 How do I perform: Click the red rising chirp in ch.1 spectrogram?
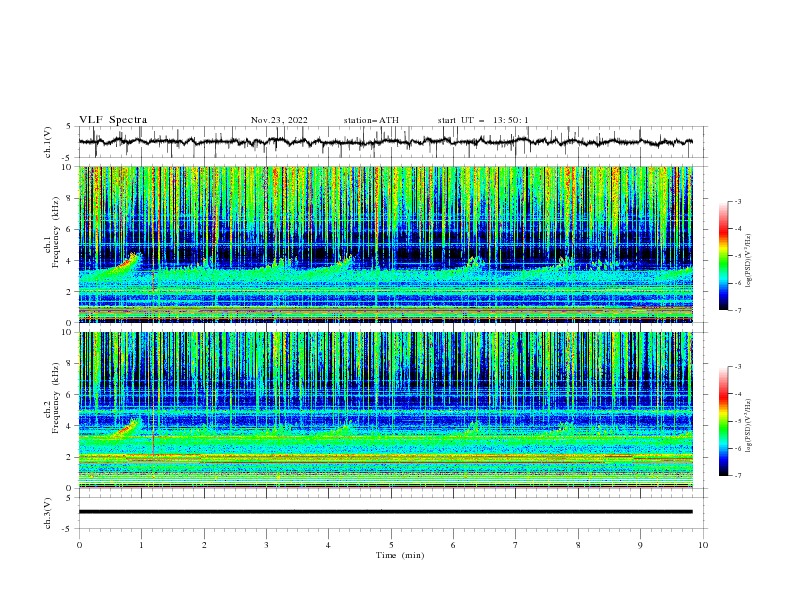click(126, 265)
